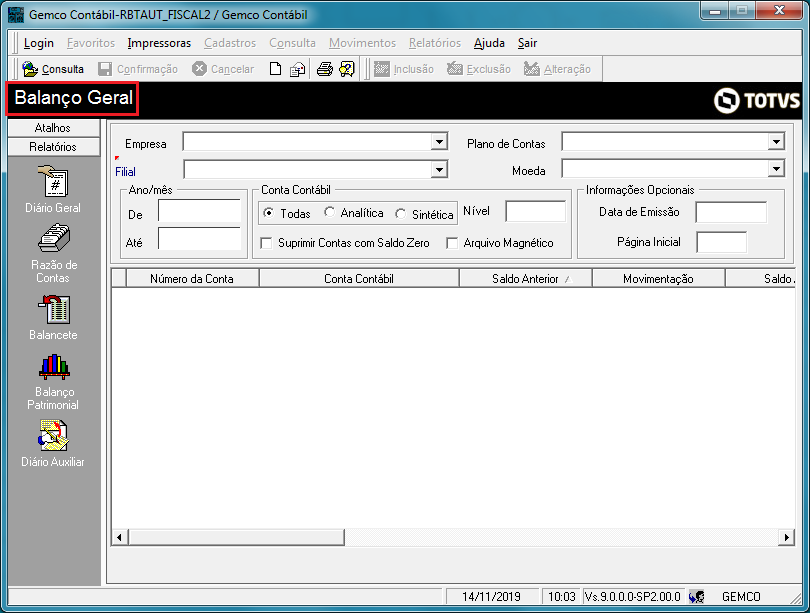Select the Sintética radio option
This screenshot has height=613, width=810.
coord(400,214)
